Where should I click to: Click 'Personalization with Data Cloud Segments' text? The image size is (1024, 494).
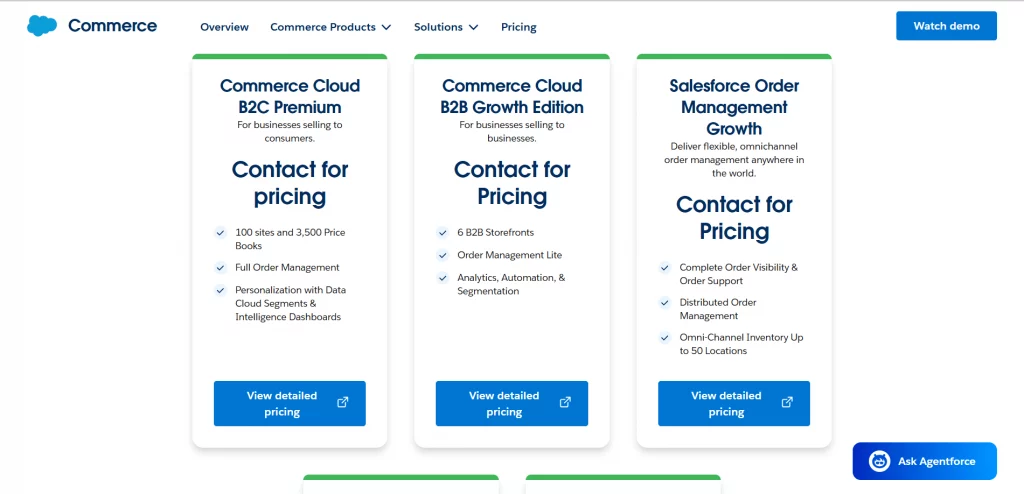coord(291,303)
